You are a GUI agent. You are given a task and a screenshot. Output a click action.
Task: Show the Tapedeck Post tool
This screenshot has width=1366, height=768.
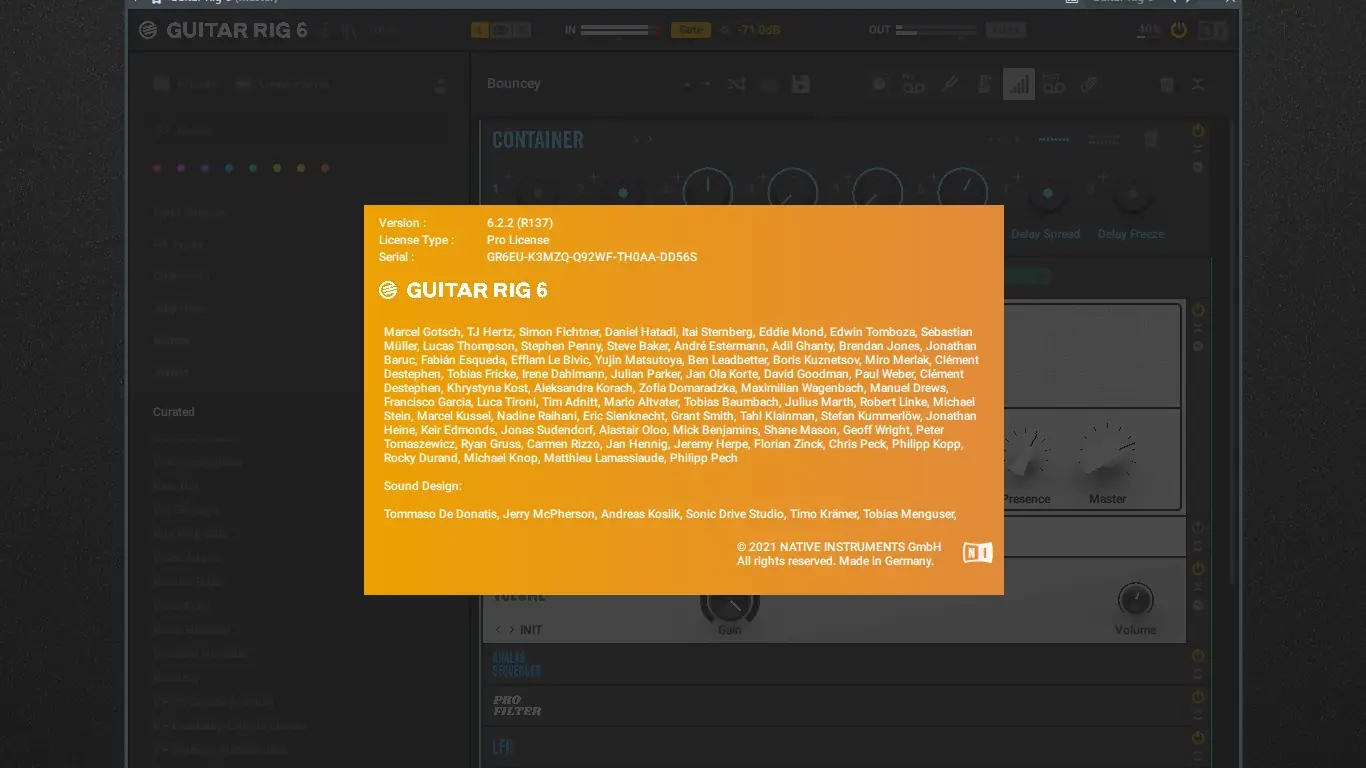1053,84
